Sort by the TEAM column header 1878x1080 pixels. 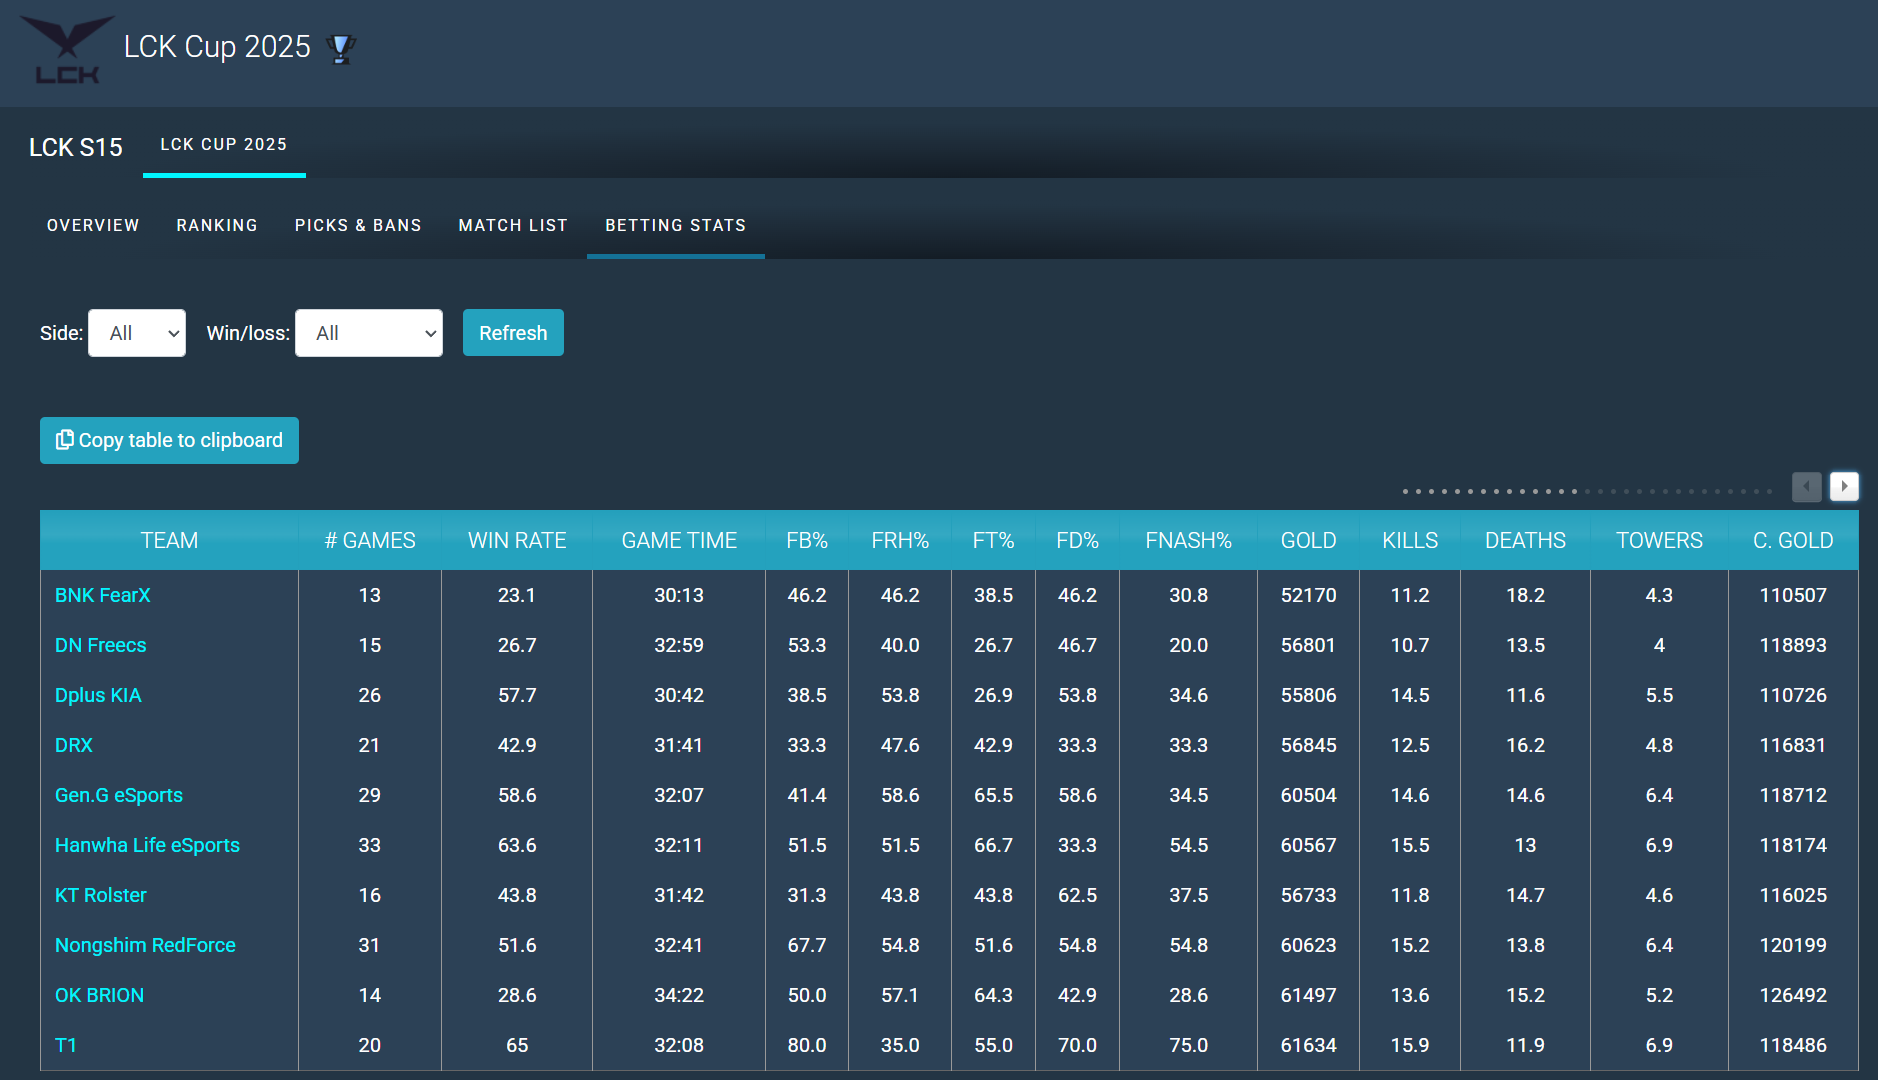click(169, 540)
